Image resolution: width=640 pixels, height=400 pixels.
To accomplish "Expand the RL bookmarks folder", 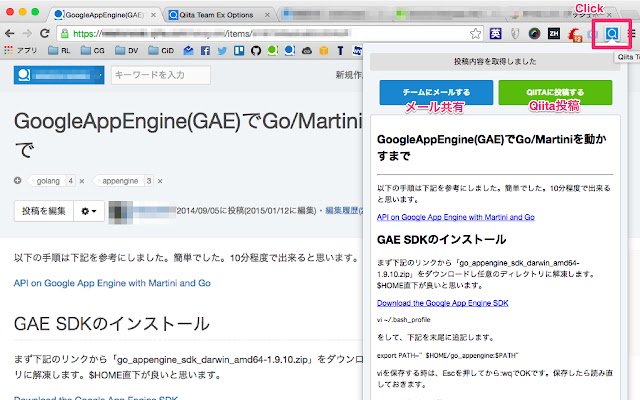I will [59, 51].
